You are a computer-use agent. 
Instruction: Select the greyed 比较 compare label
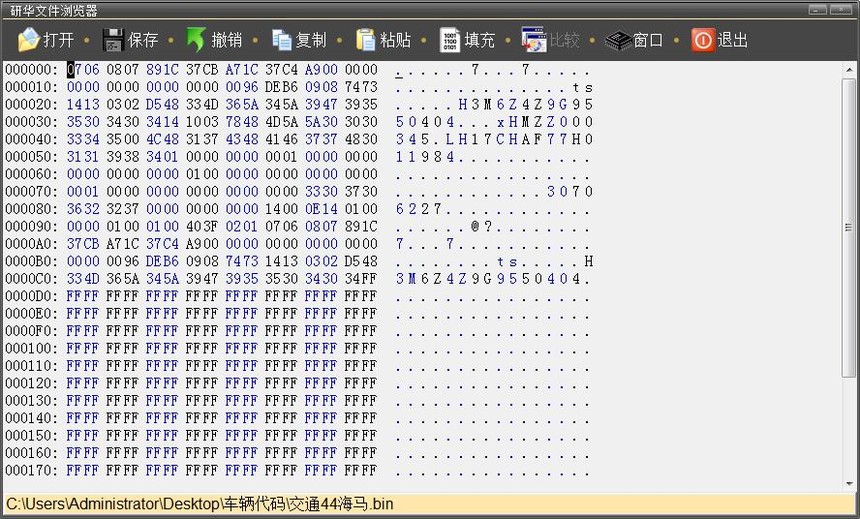tap(564, 40)
